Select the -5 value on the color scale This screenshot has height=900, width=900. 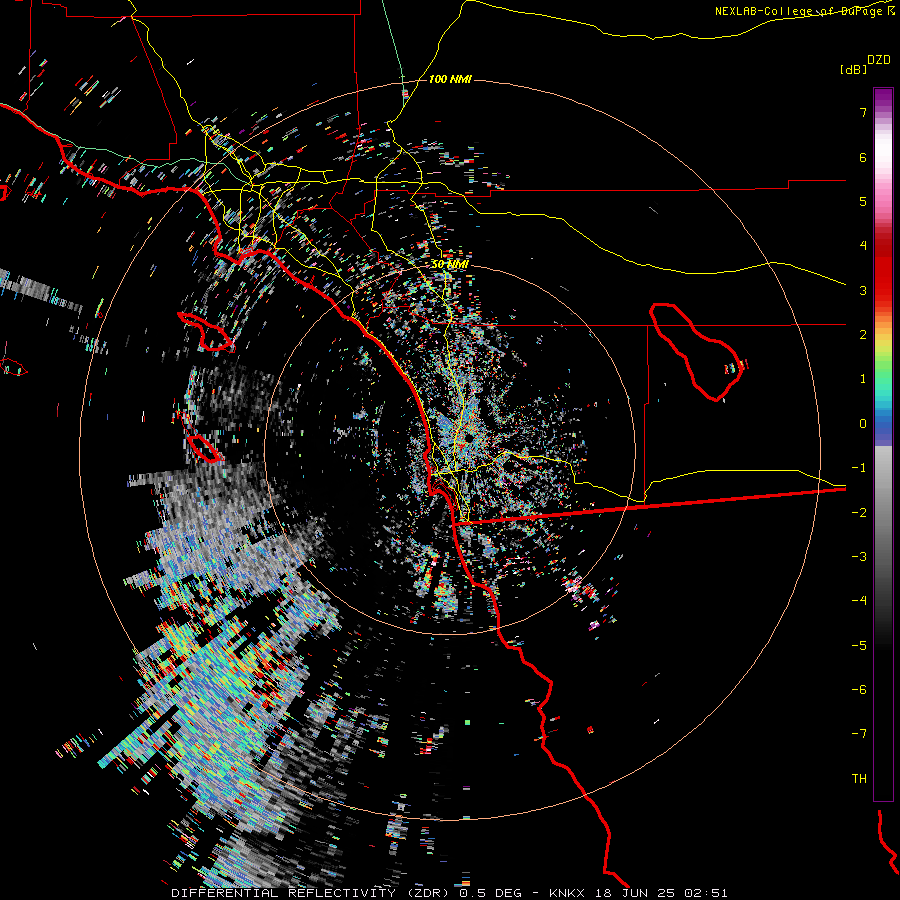[859, 645]
